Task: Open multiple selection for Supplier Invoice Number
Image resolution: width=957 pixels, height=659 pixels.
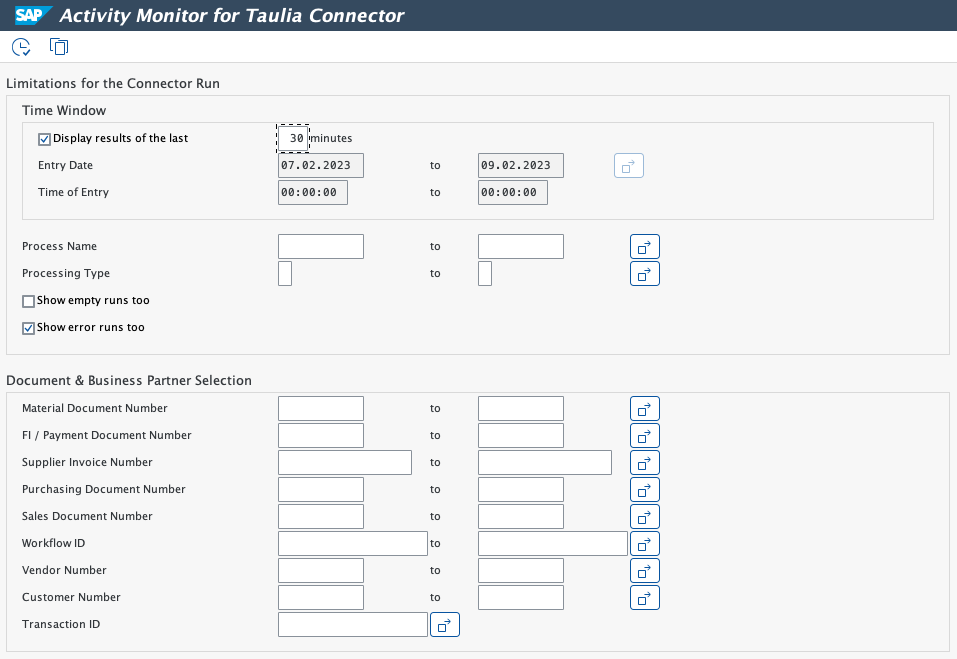Action: [645, 463]
